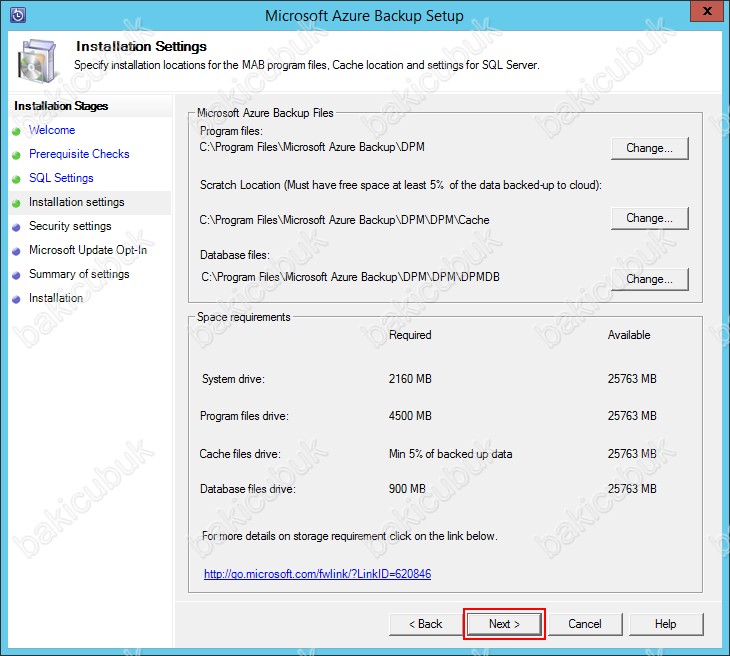Click the 'Program files:' label
The image size is (730, 656).
click(231, 131)
